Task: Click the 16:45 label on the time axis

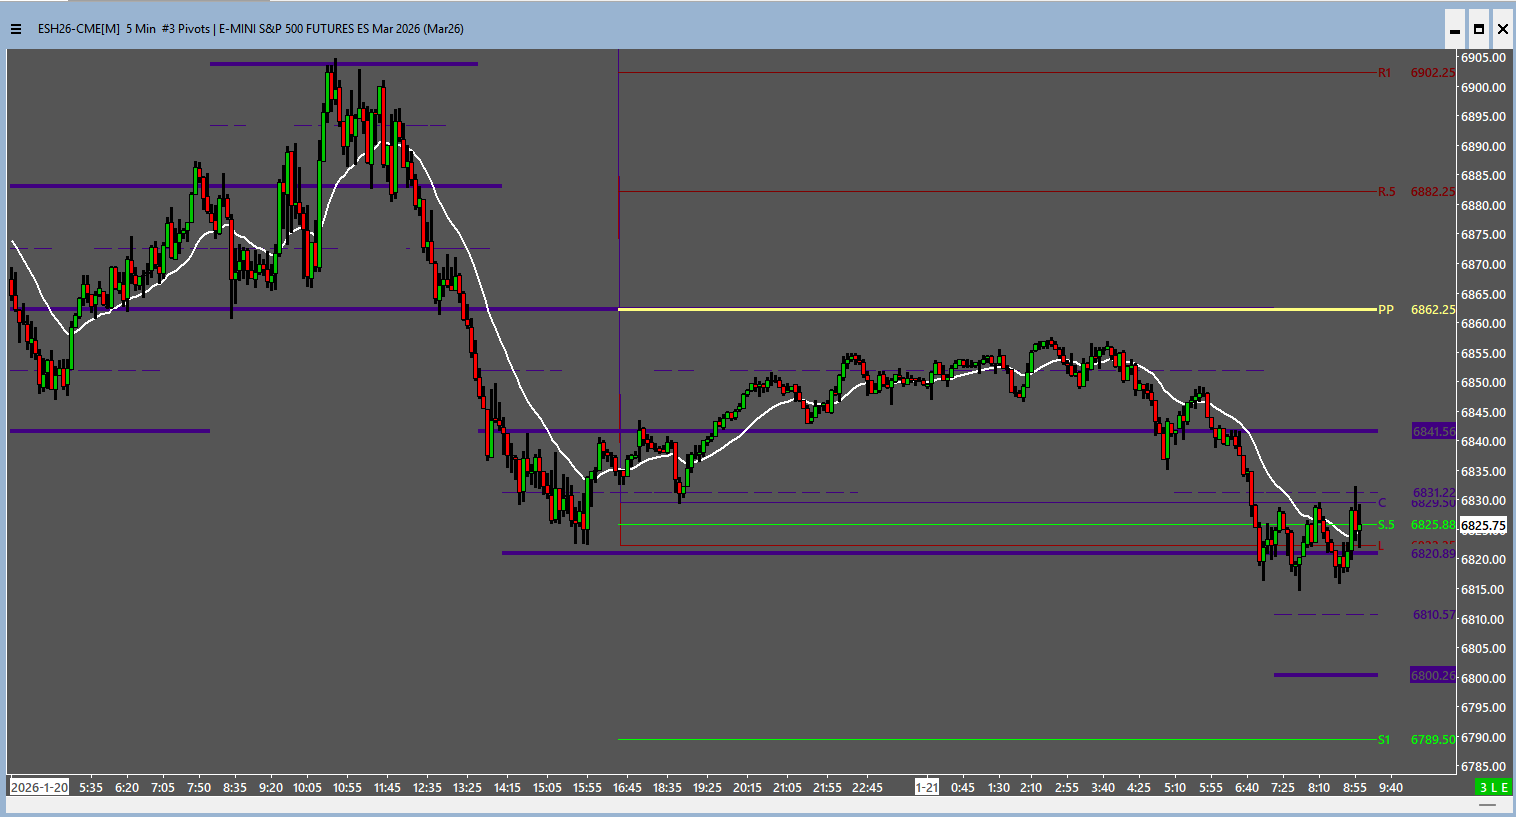Action: [x=627, y=788]
